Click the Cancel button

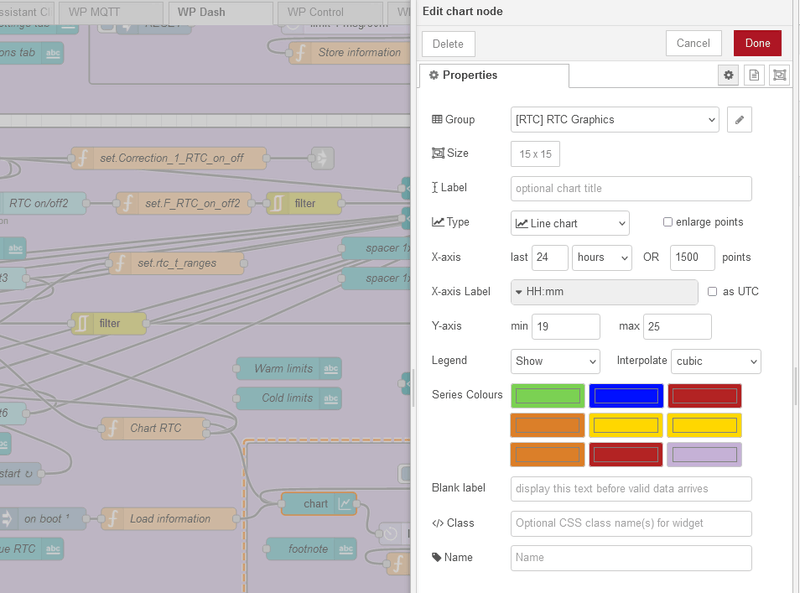point(693,44)
